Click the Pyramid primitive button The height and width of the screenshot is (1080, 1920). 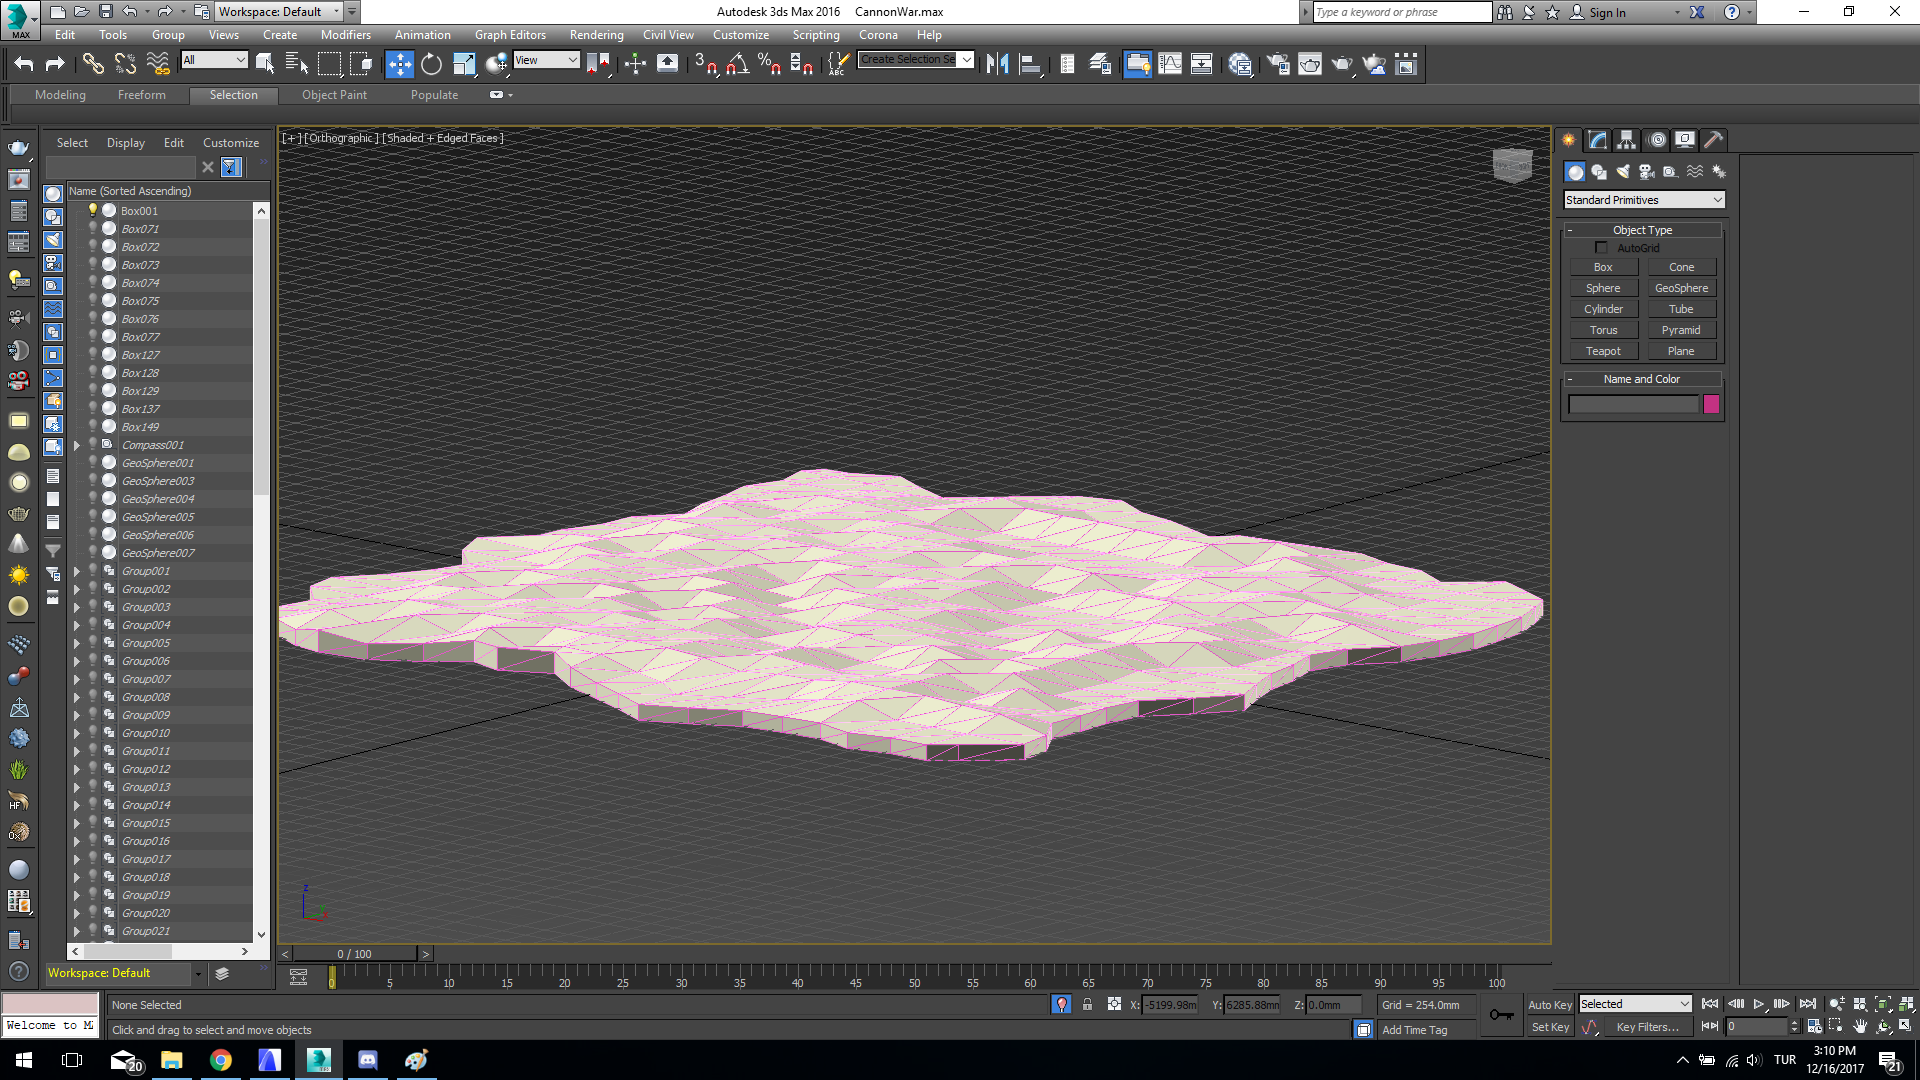pyautogui.click(x=1681, y=330)
